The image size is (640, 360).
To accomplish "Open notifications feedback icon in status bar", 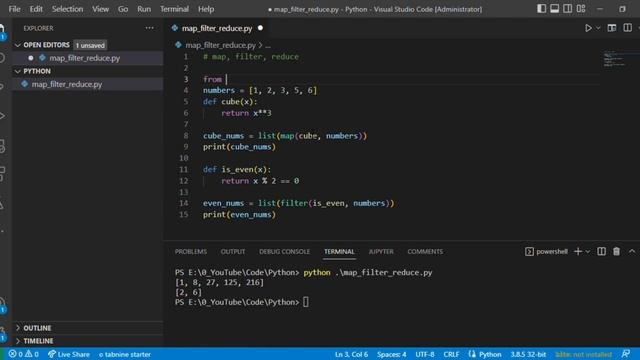I will click(626, 354).
